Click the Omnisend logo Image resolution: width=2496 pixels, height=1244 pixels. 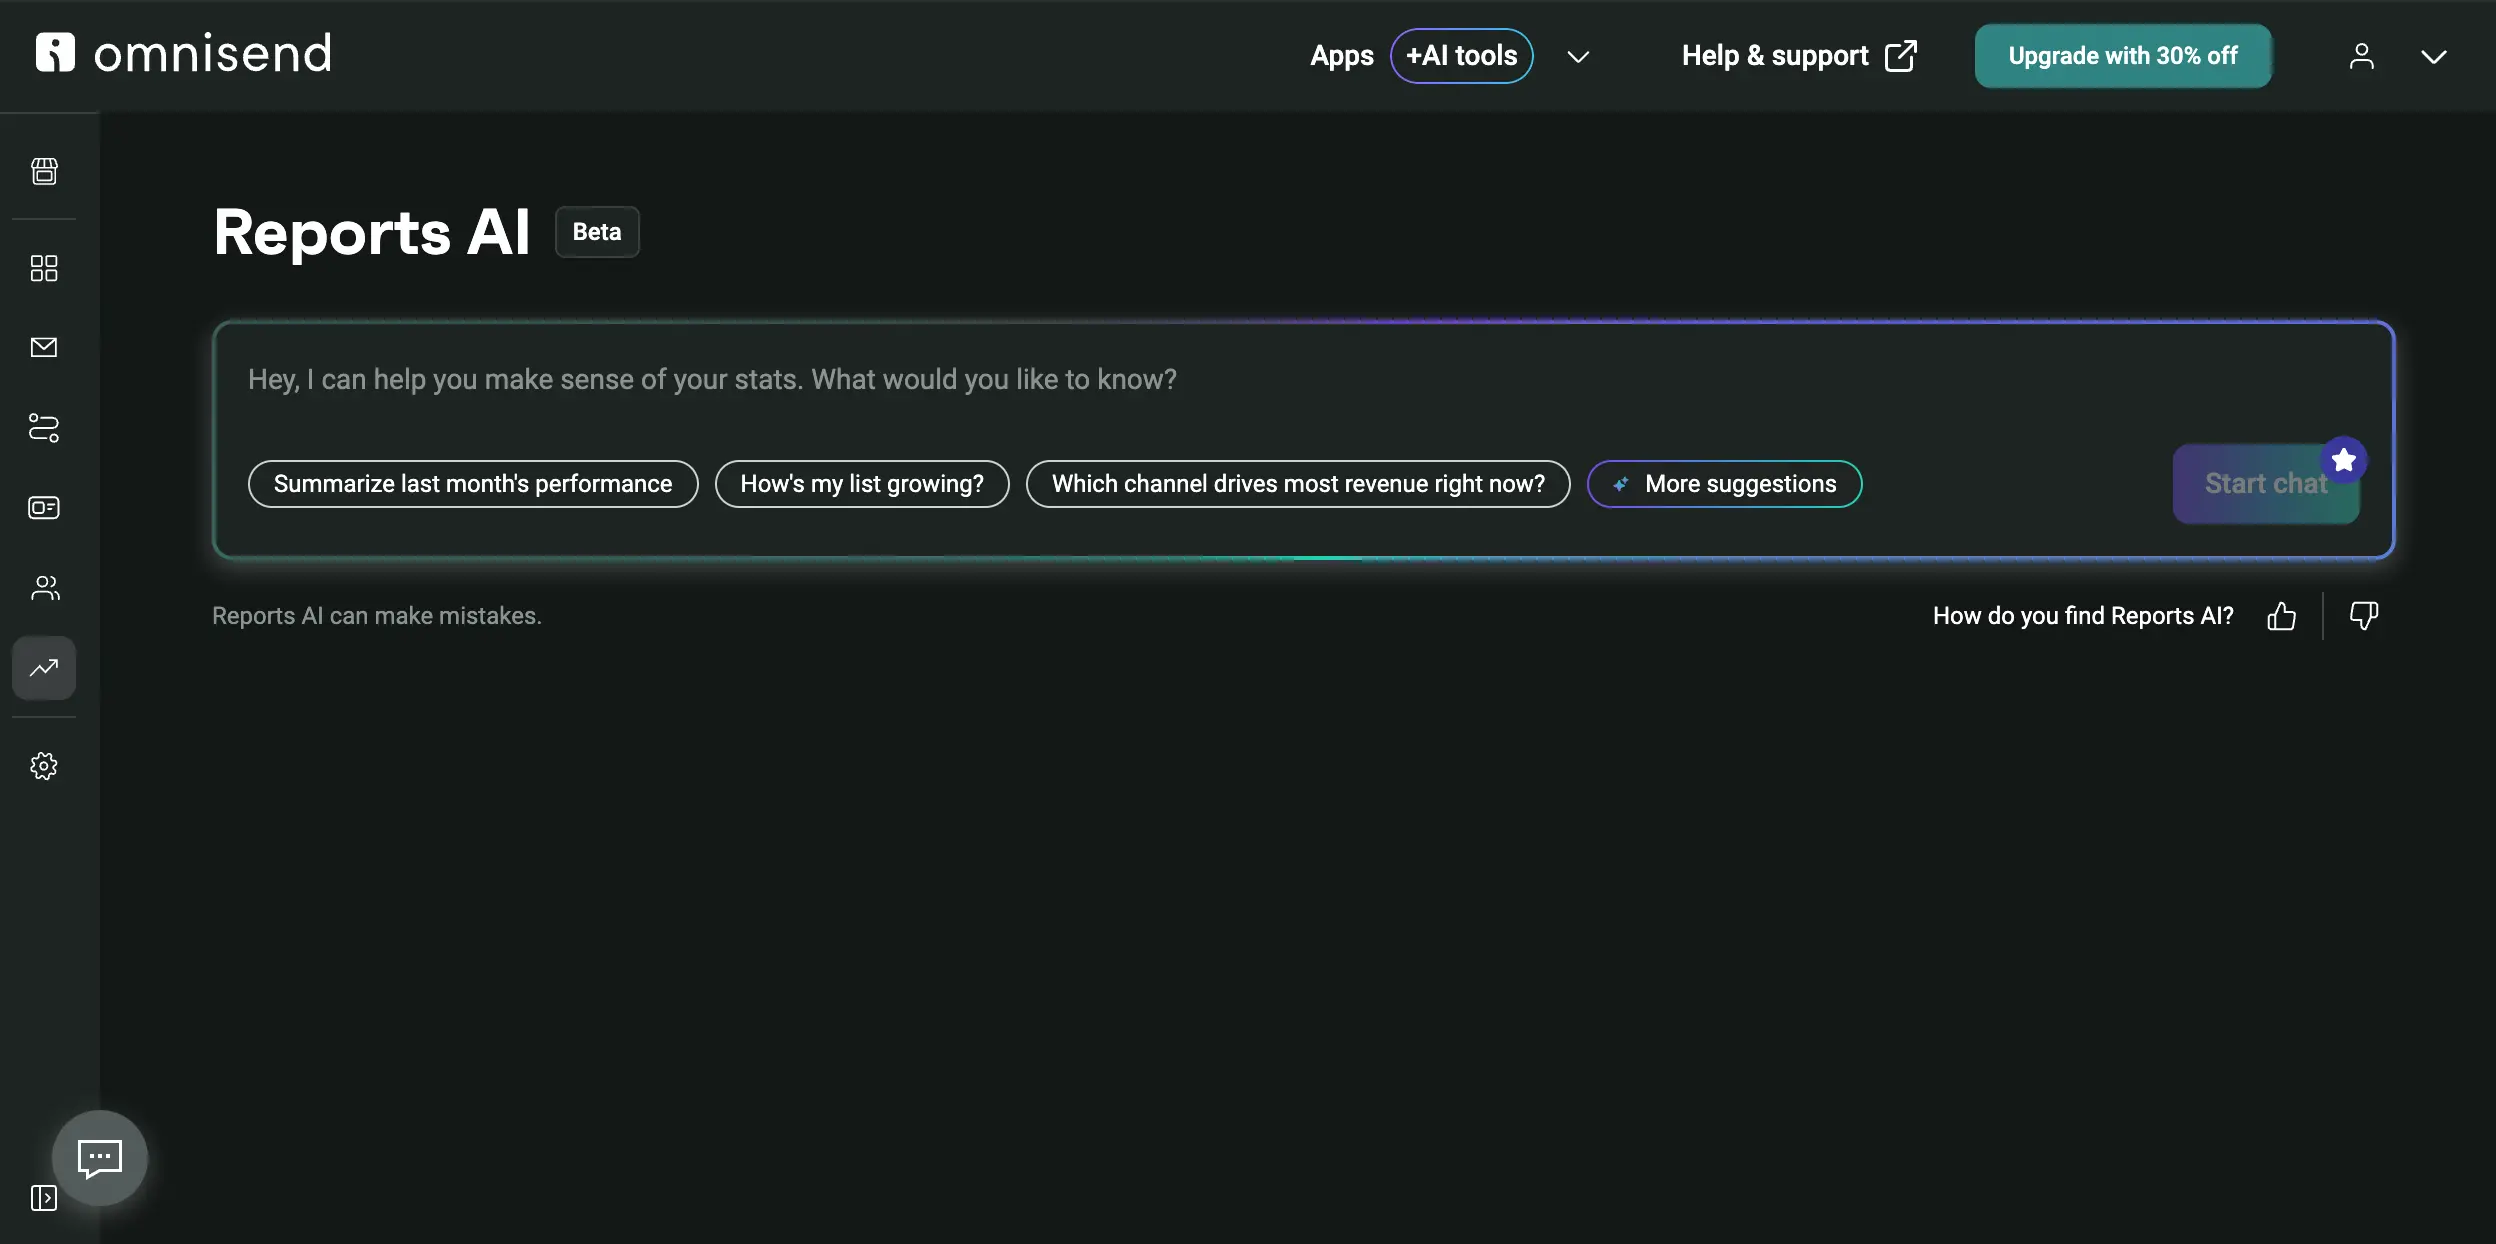tap(183, 53)
